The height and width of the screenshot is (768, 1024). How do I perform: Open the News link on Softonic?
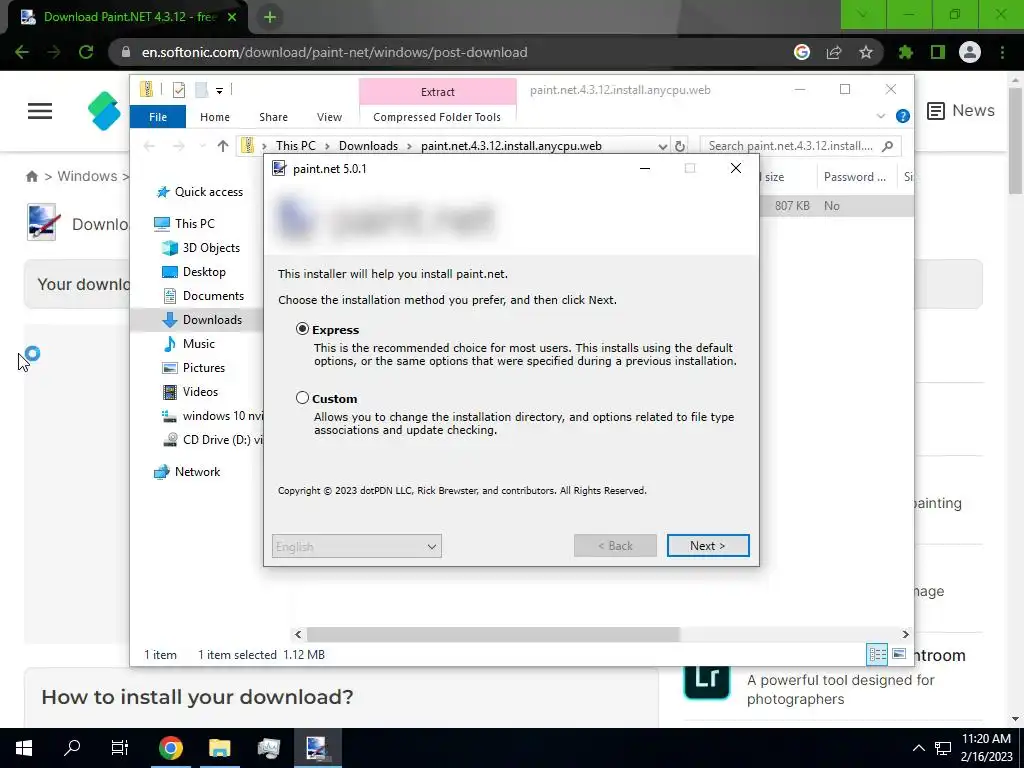[961, 111]
